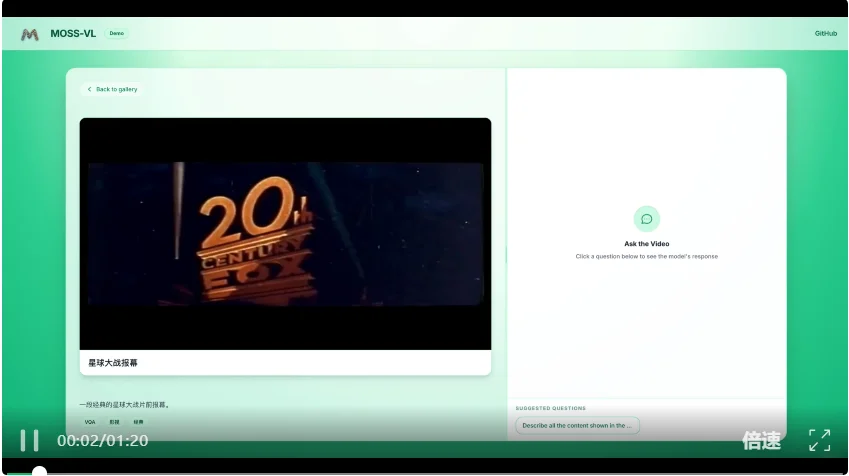Open the 倍速 playback speed menu

(x=761, y=440)
